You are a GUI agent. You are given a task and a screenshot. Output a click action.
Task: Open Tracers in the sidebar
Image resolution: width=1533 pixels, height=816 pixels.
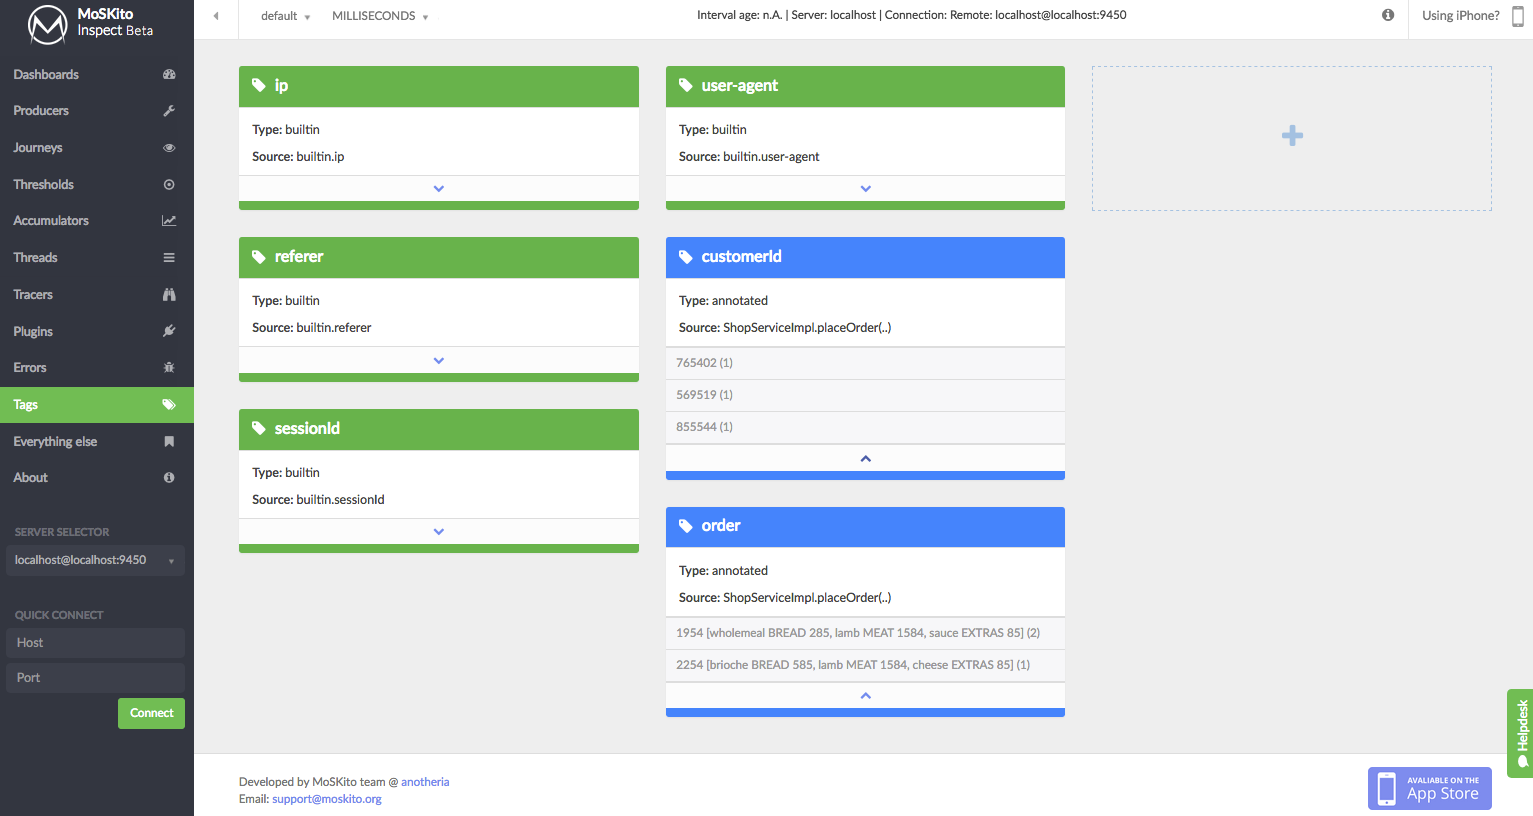pyautogui.click(x=97, y=295)
